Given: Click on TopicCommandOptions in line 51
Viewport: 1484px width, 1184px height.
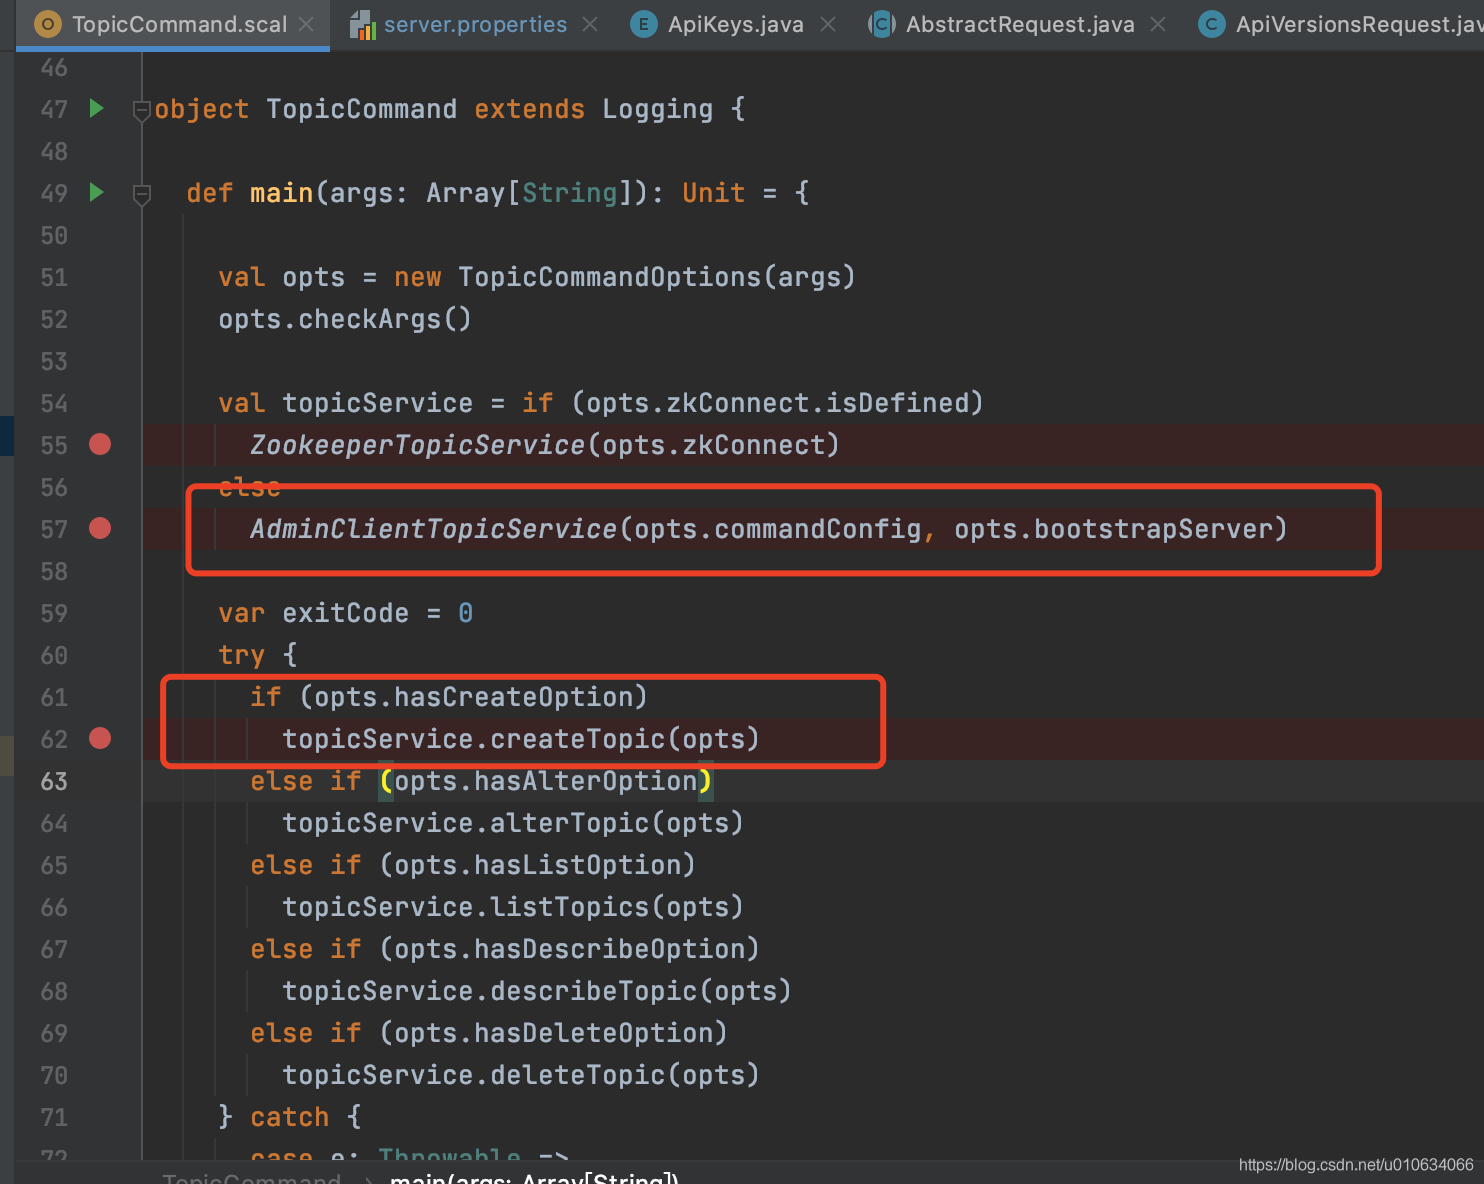Looking at the screenshot, I should coord(610,277).
